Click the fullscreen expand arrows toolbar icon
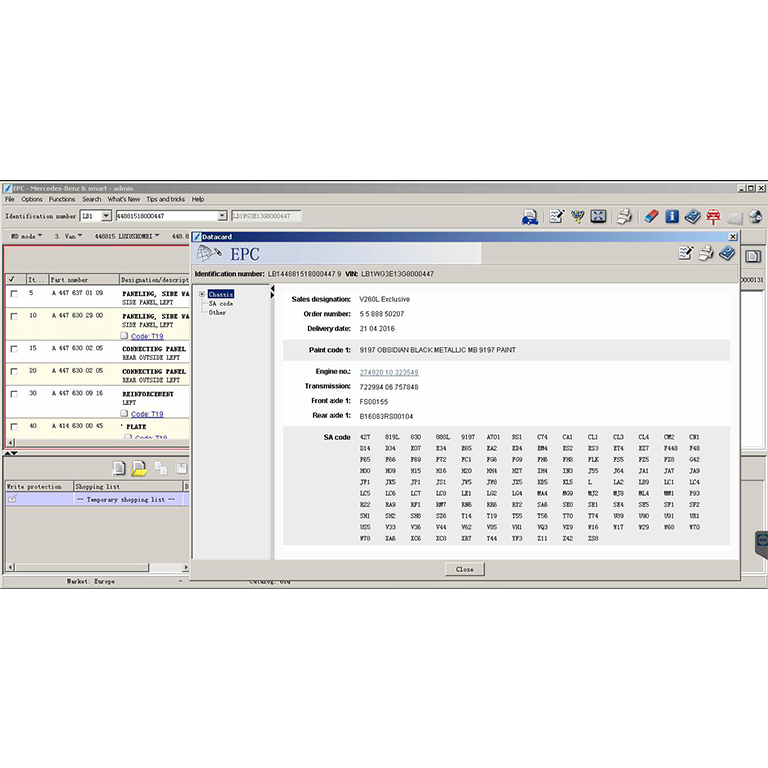 [x=599, y=216]
